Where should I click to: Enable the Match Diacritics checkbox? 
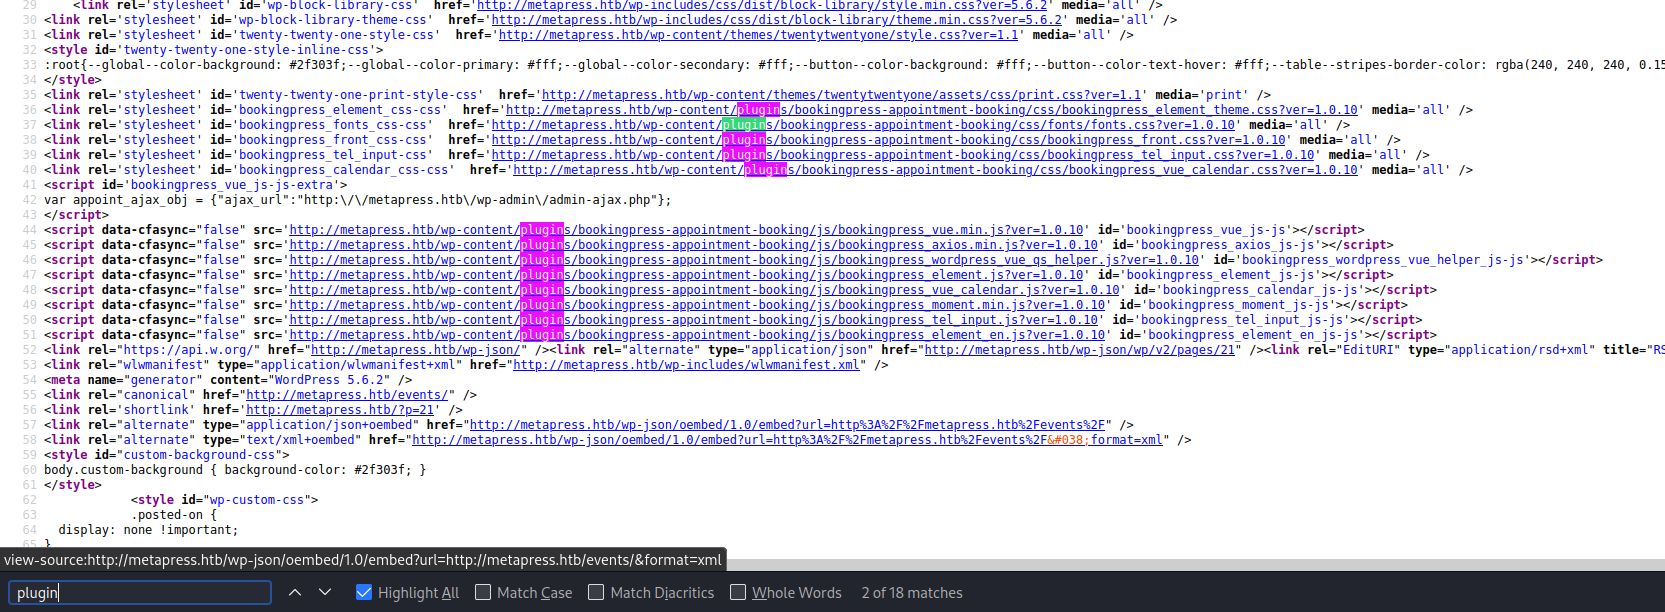coord(596,592)
